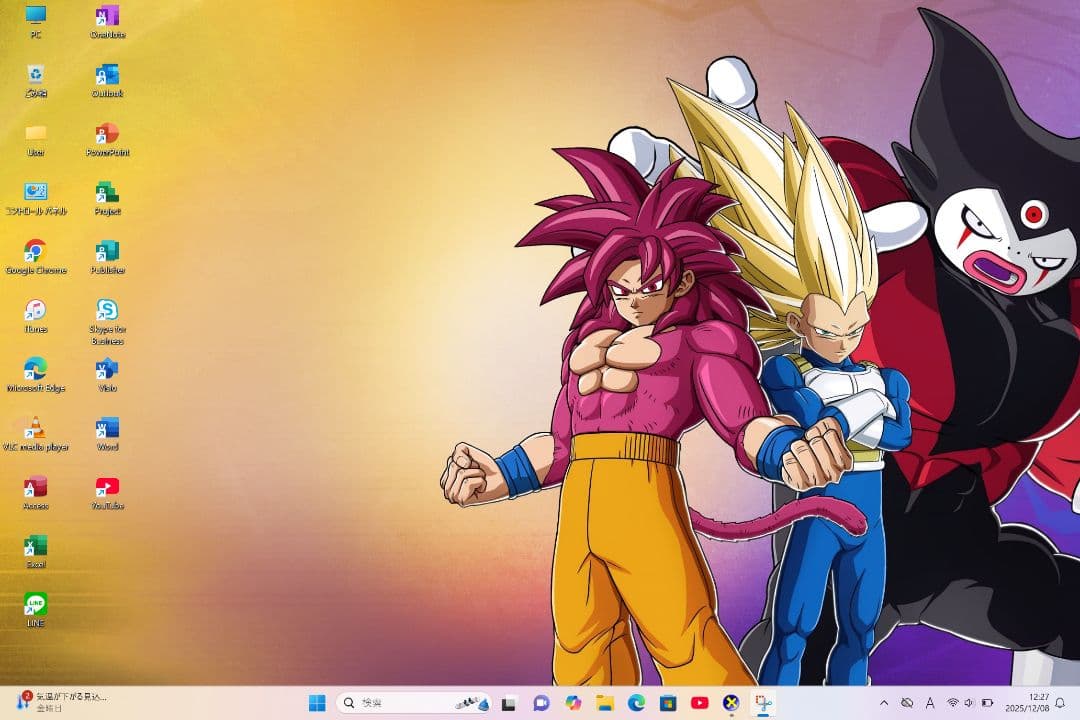
Task: Select the Visio desktop shortcut
Action: click(107, 369)
